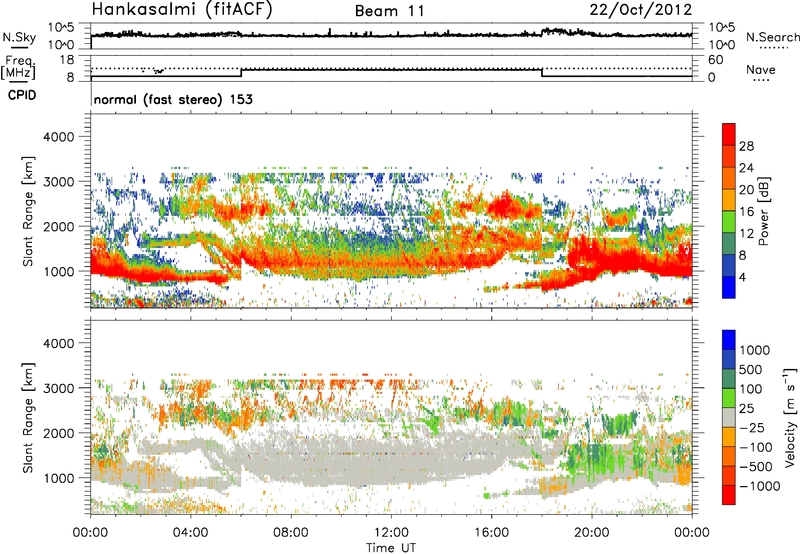Click the Nave legend label
This screenshot has height=554, width=800.
pyautogui.click(x=761, y=70)
